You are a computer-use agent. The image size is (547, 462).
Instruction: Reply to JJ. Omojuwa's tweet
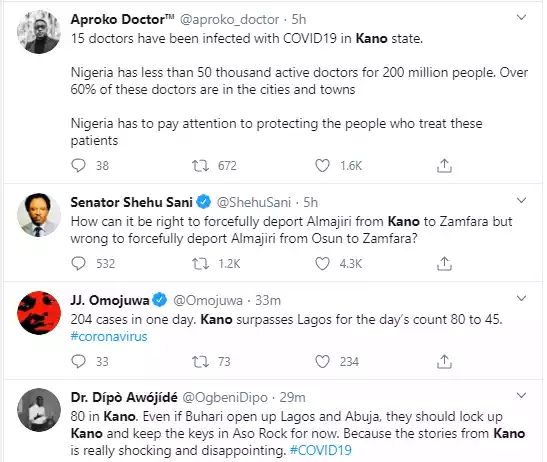click(78, 362)
